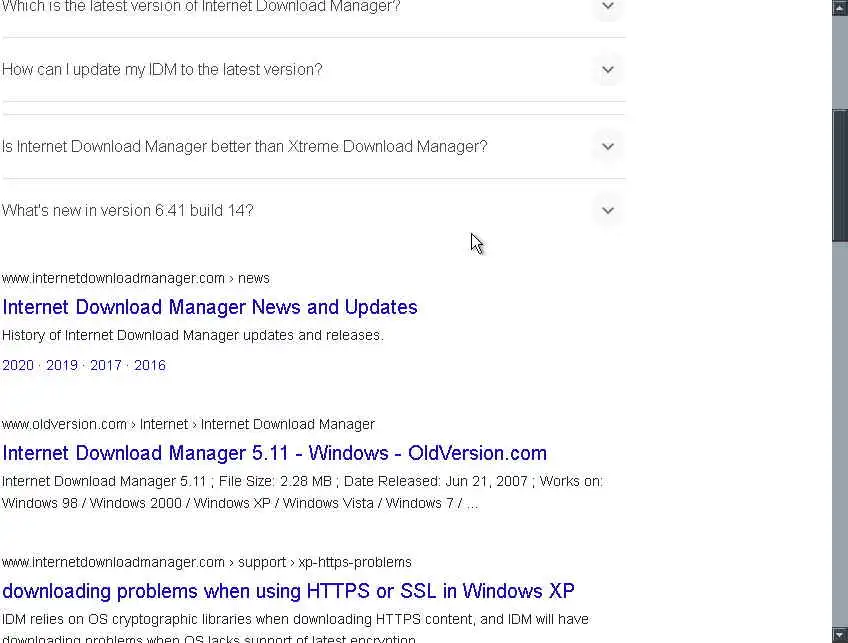Open 'downloading problems when using HTTPS or SSL' result
This screenshot has height=643, width=848.
288,591
